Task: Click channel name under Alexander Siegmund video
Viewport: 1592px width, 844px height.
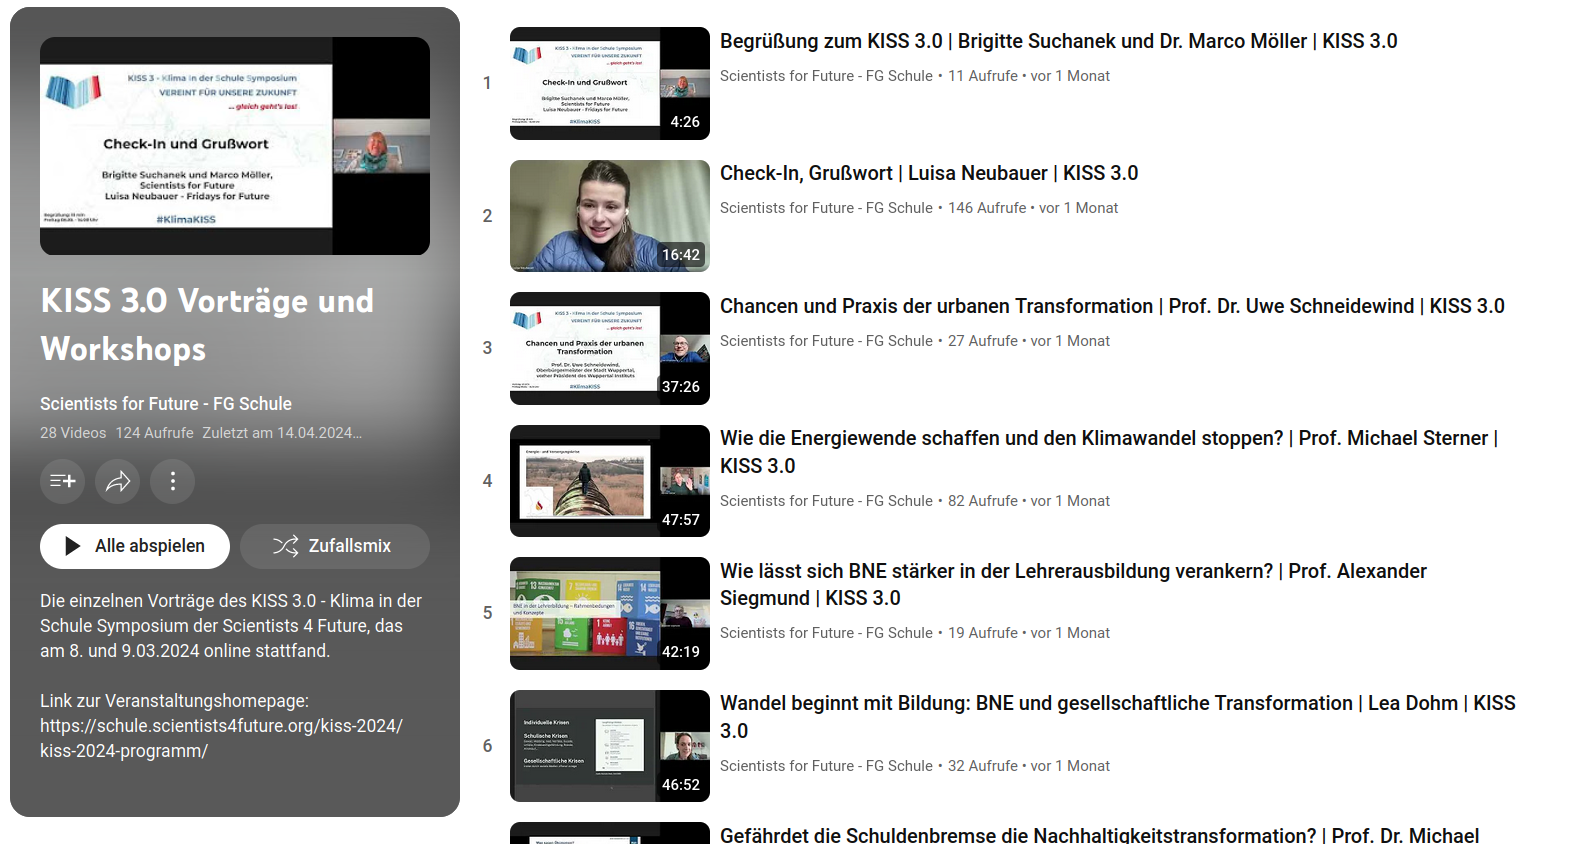Action: pos(826,633)
